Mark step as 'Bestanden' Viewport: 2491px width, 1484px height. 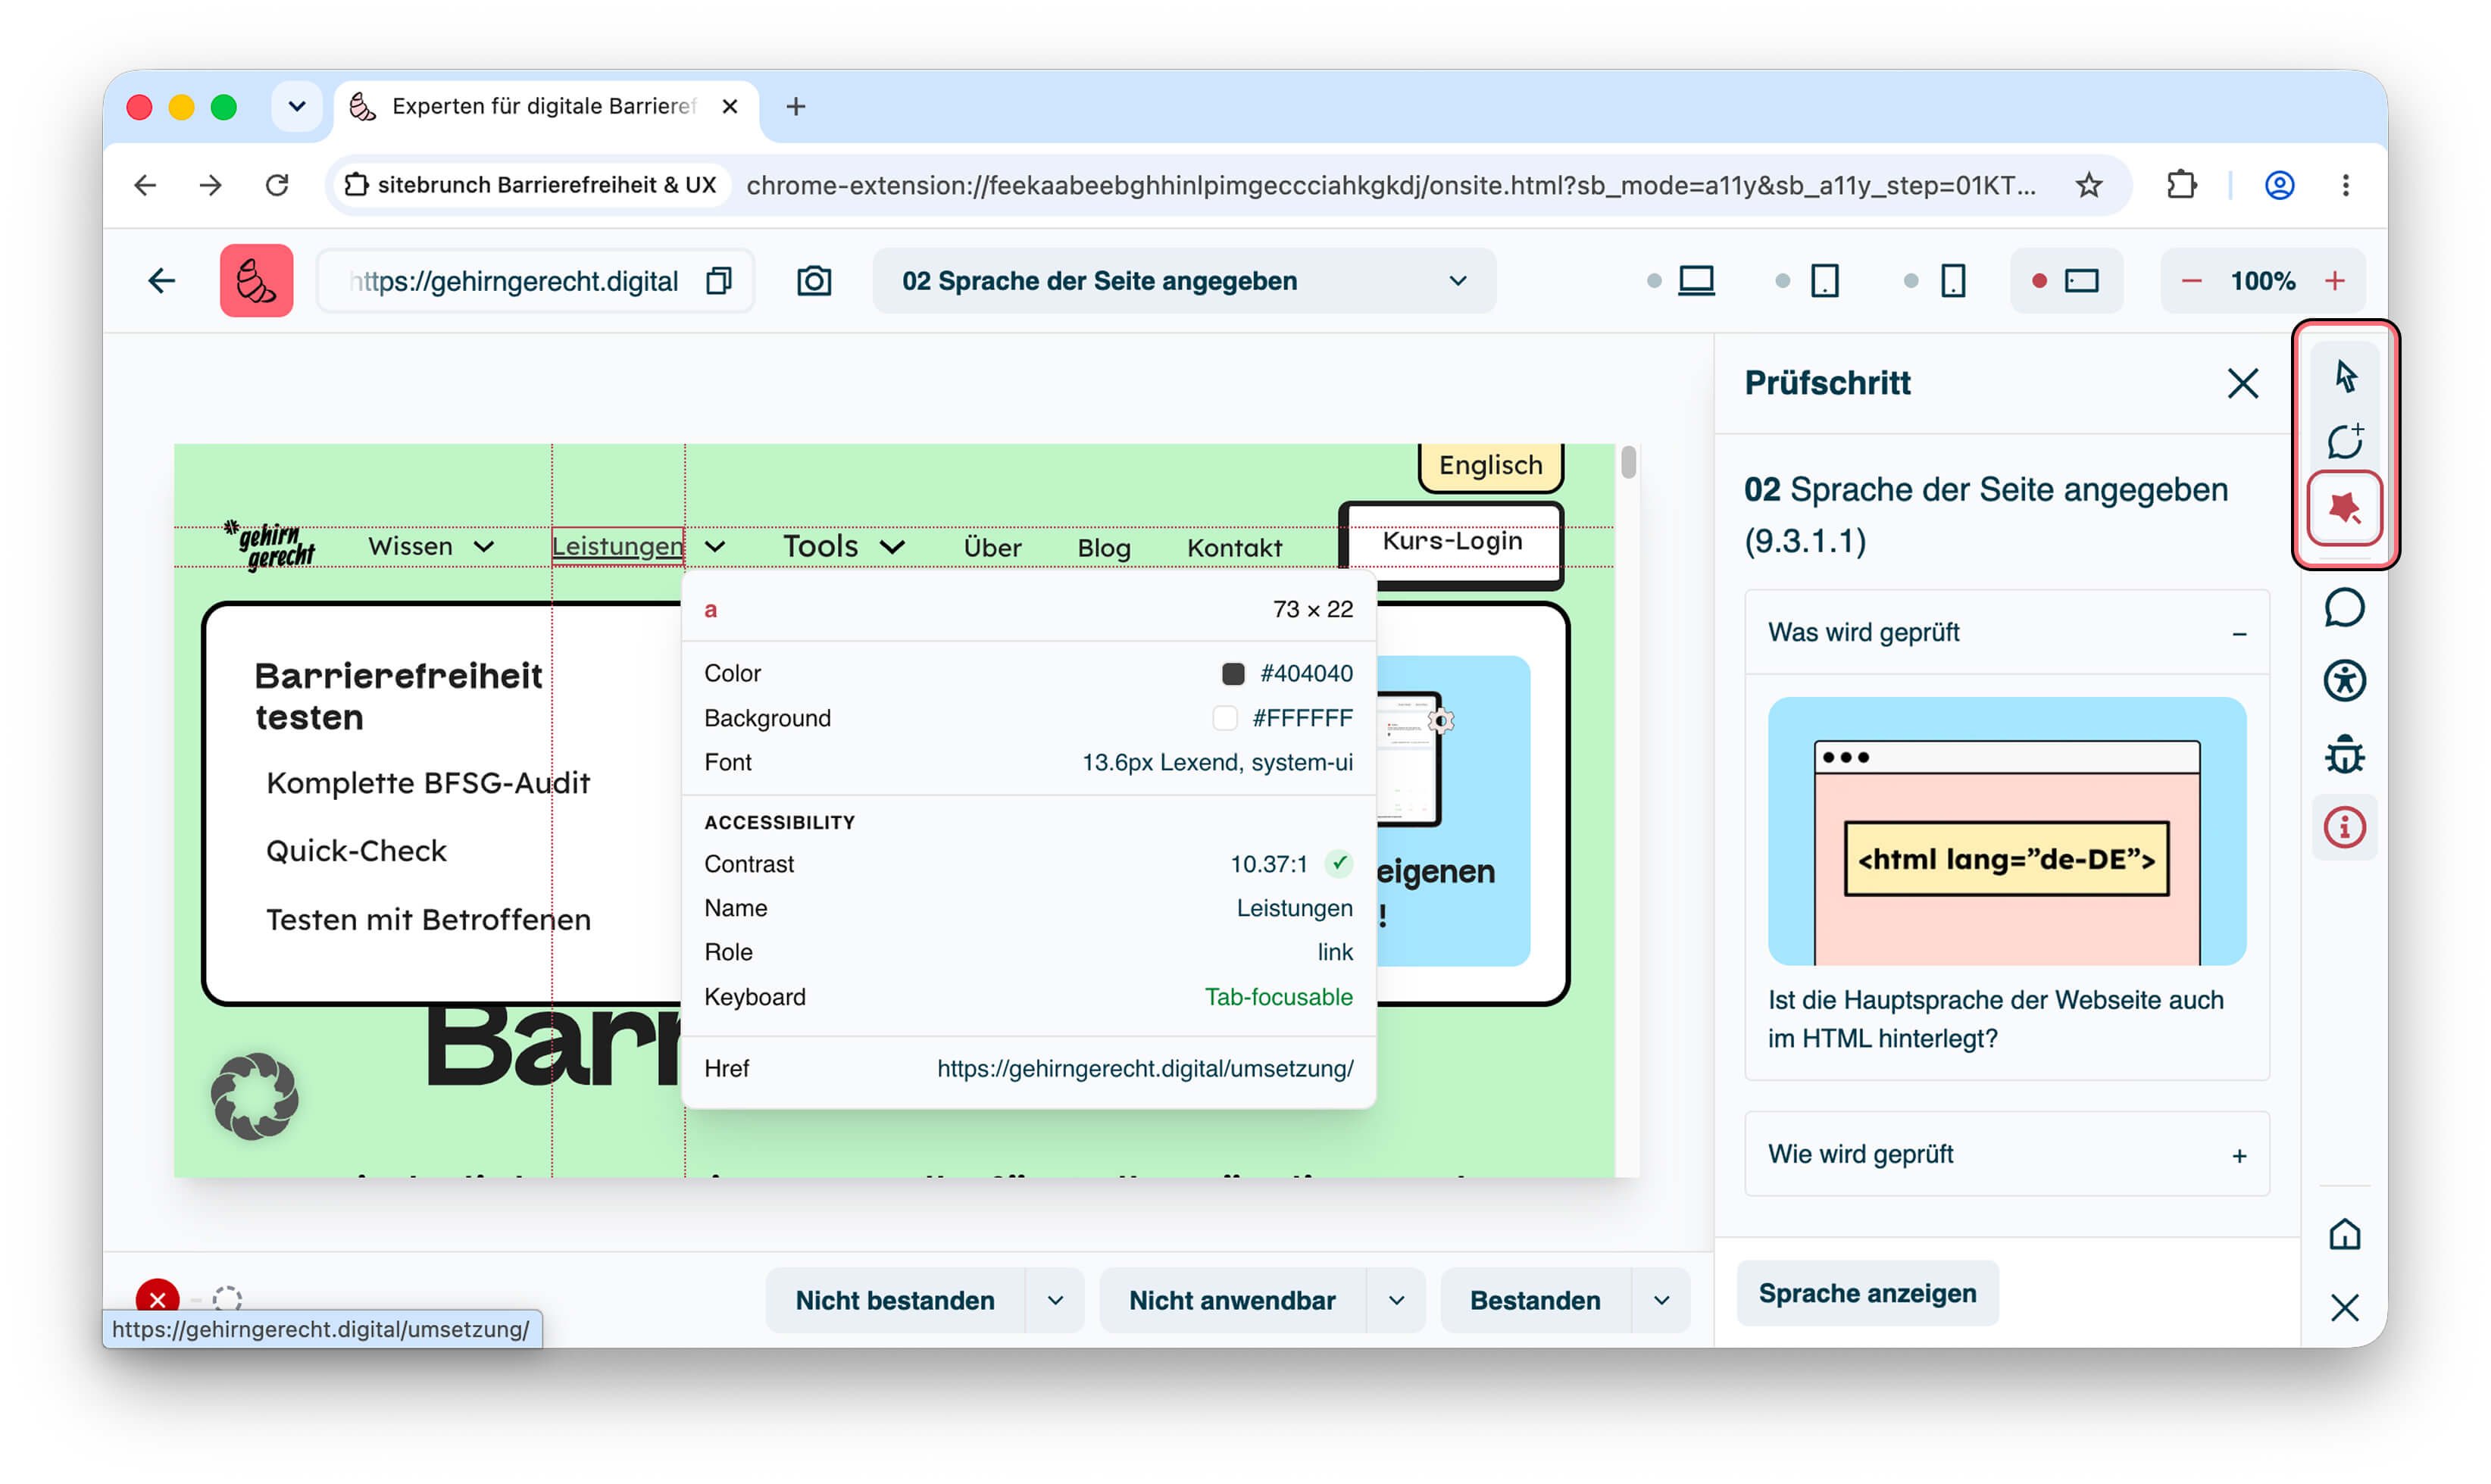point(1535,1300)
